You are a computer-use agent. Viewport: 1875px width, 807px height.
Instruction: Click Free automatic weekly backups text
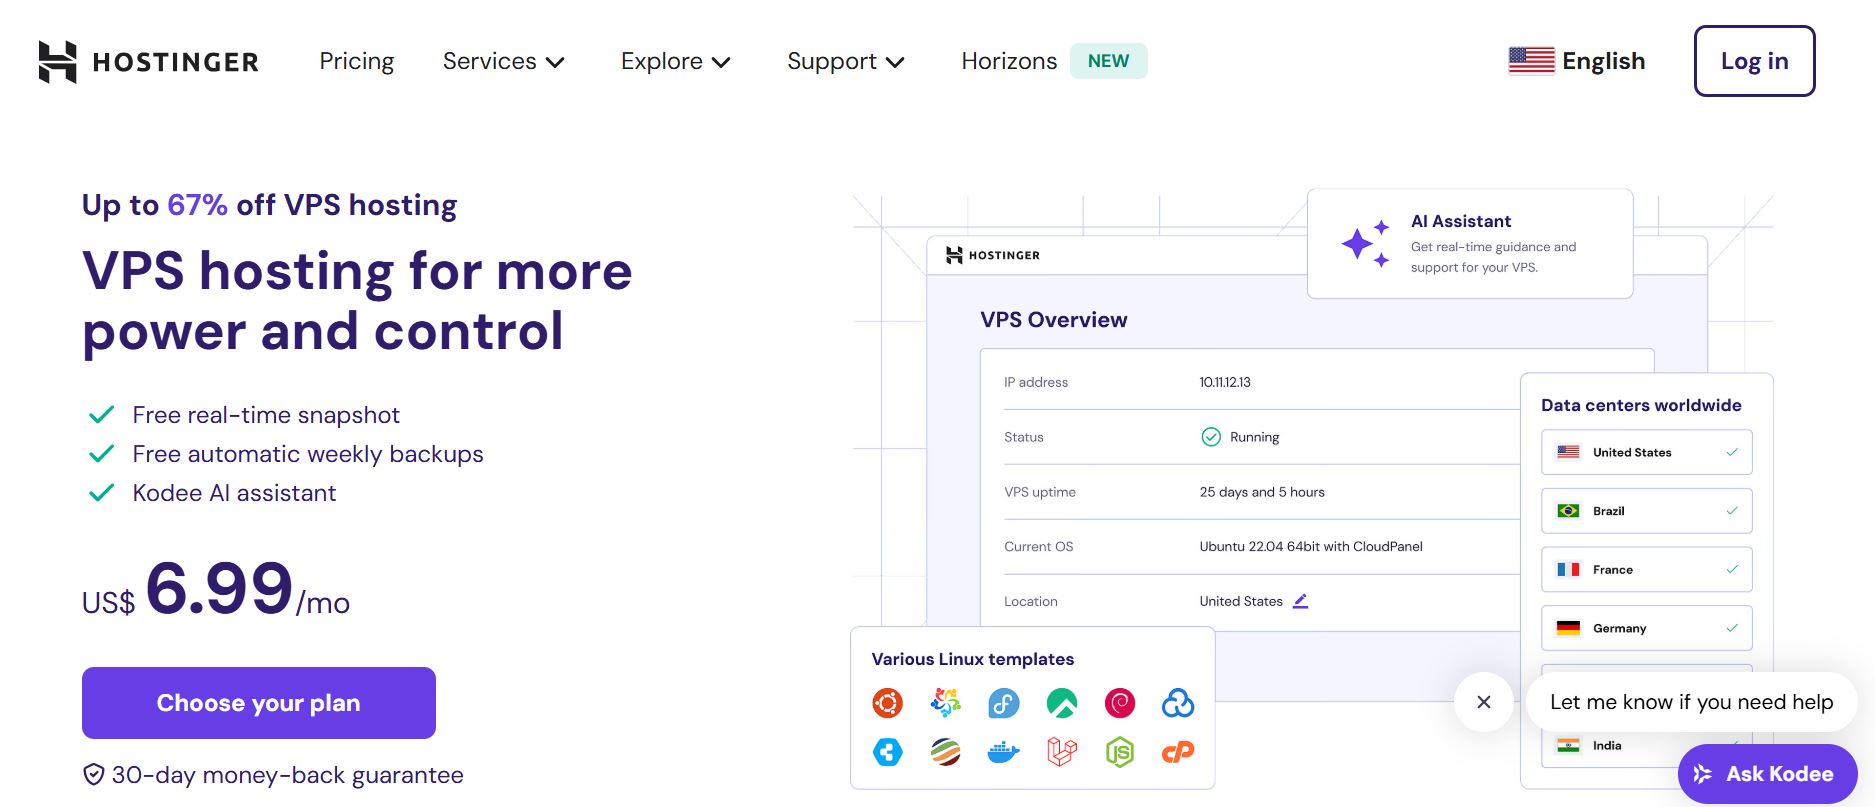coord(308,454)
